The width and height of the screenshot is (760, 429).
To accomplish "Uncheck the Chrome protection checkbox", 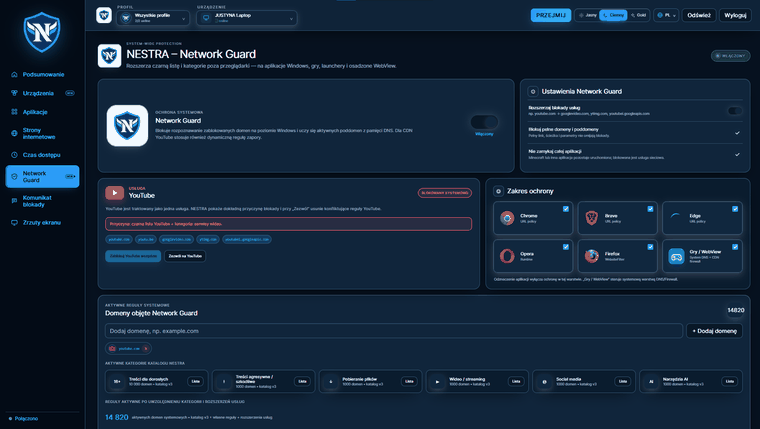I will 566,209.
